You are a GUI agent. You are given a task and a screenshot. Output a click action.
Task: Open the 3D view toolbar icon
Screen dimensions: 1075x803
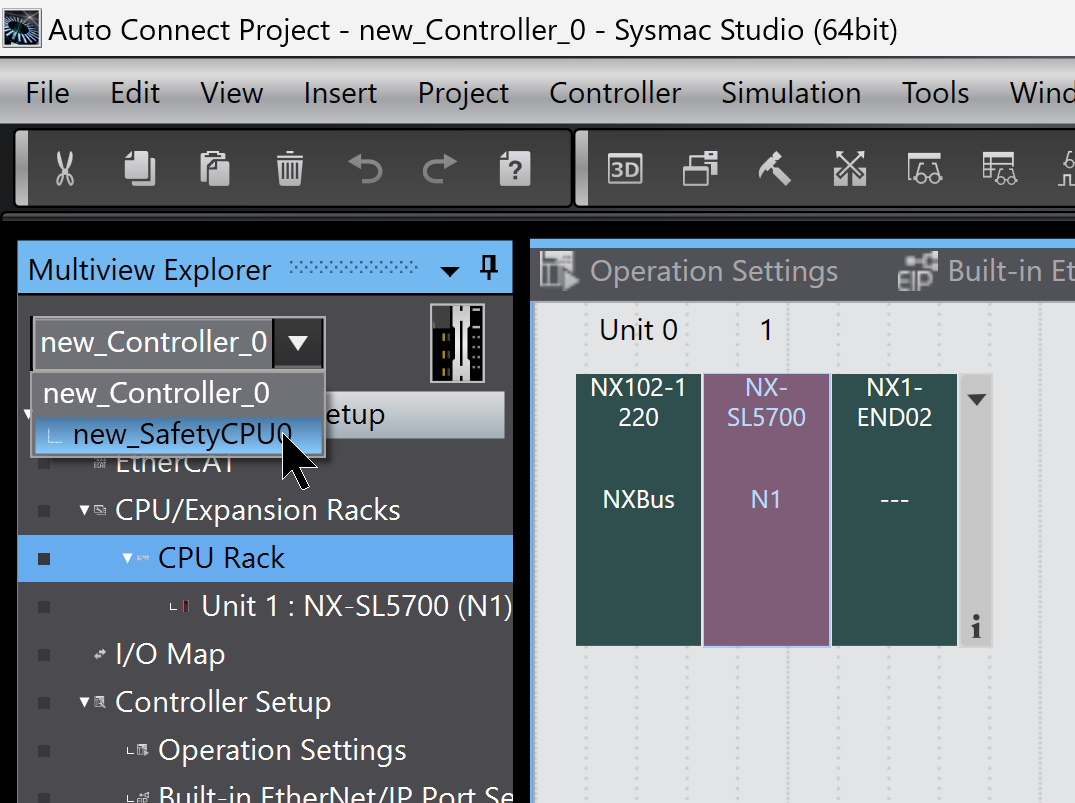pyautogui.click(x=625, y=169)
